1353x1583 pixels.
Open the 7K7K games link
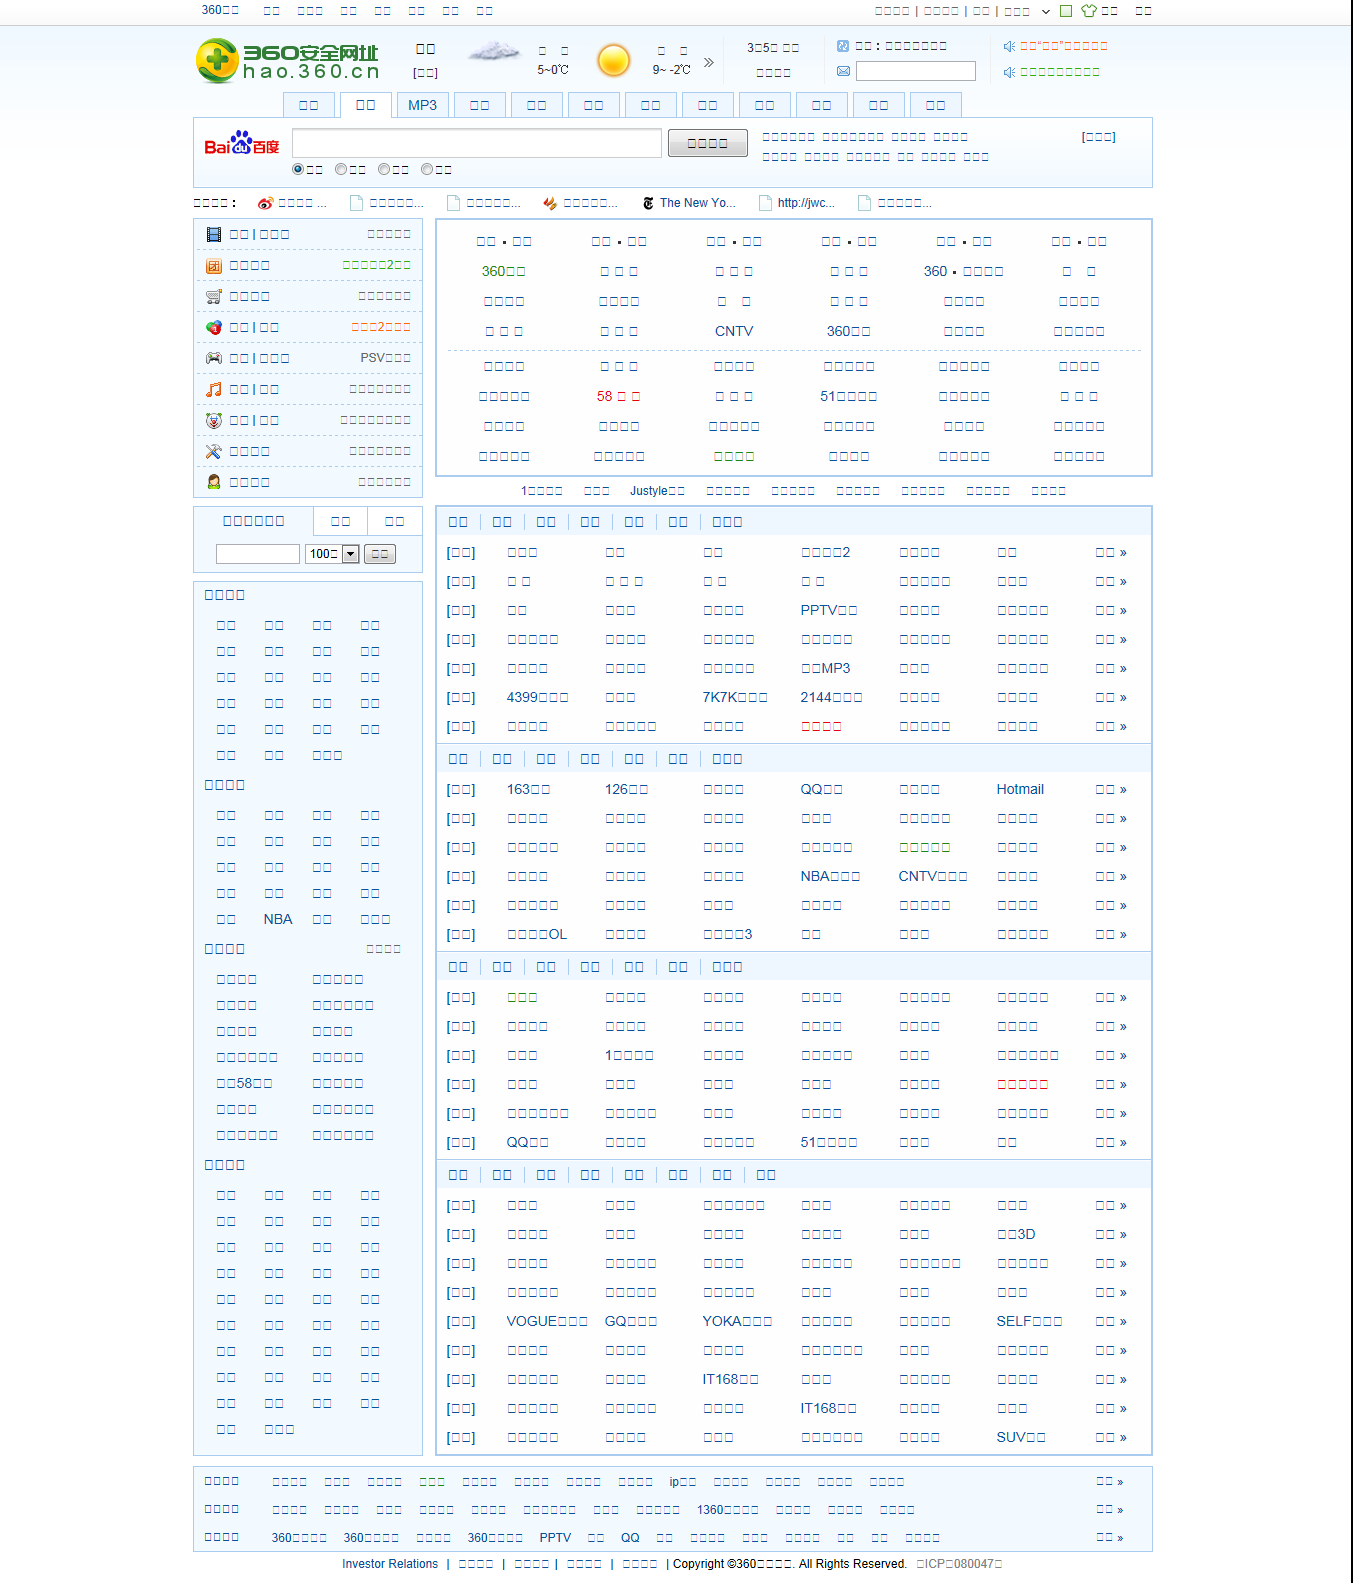pyautogui.click(x=735, y=698)
